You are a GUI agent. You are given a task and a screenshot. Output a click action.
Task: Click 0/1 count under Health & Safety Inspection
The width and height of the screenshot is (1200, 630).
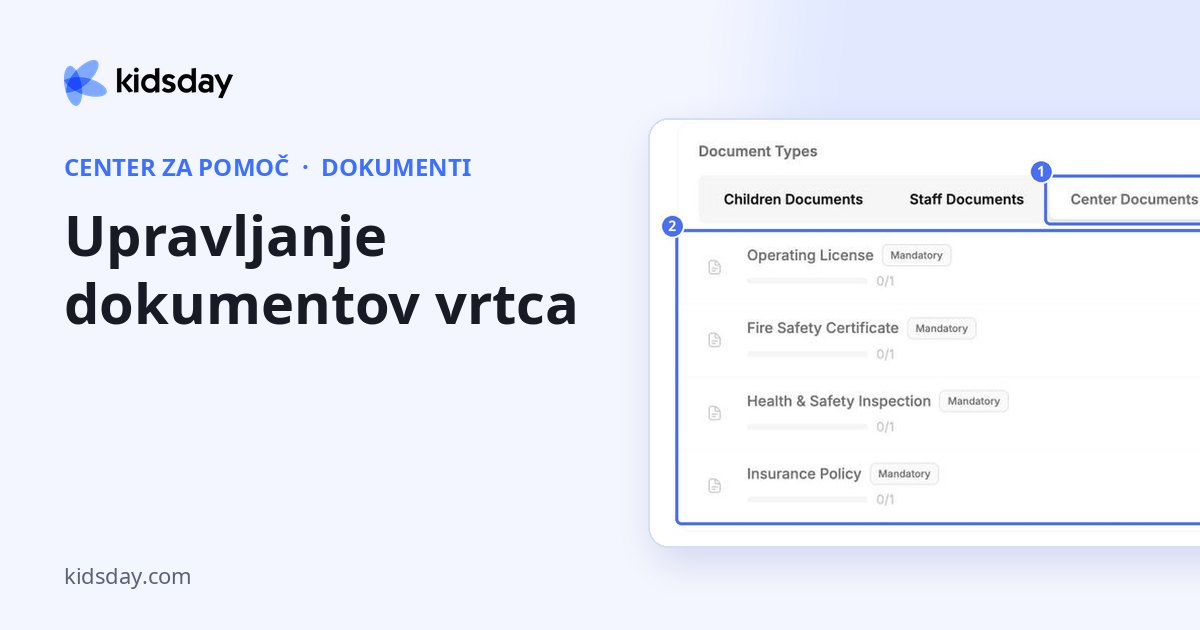885,427
